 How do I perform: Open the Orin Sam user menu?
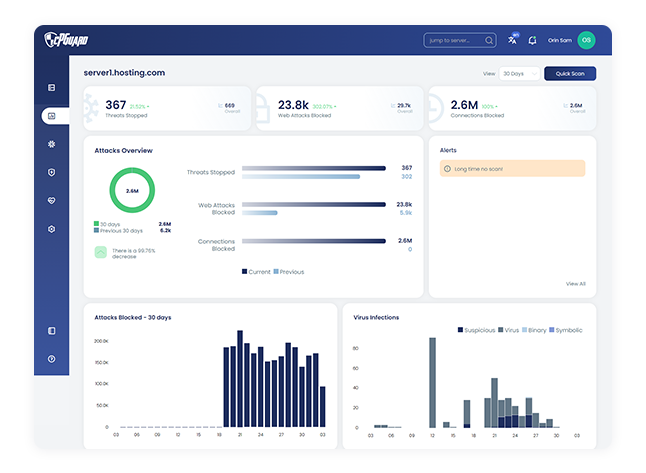point(558,41)
